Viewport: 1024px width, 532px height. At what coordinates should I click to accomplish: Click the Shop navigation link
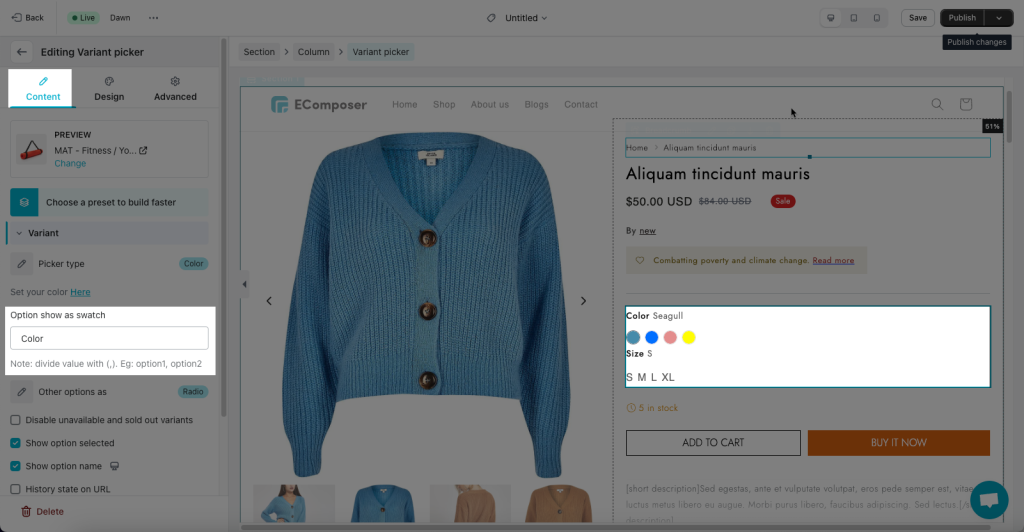click(444, 104)
